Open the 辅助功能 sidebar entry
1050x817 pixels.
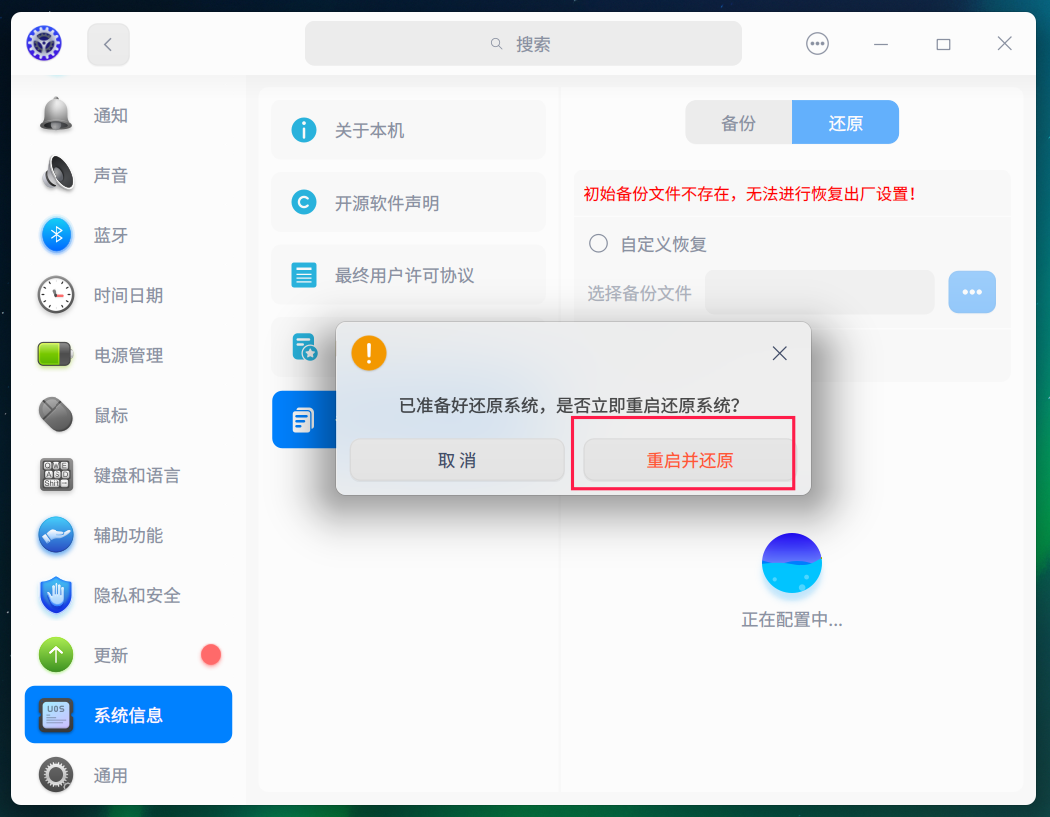129,535
